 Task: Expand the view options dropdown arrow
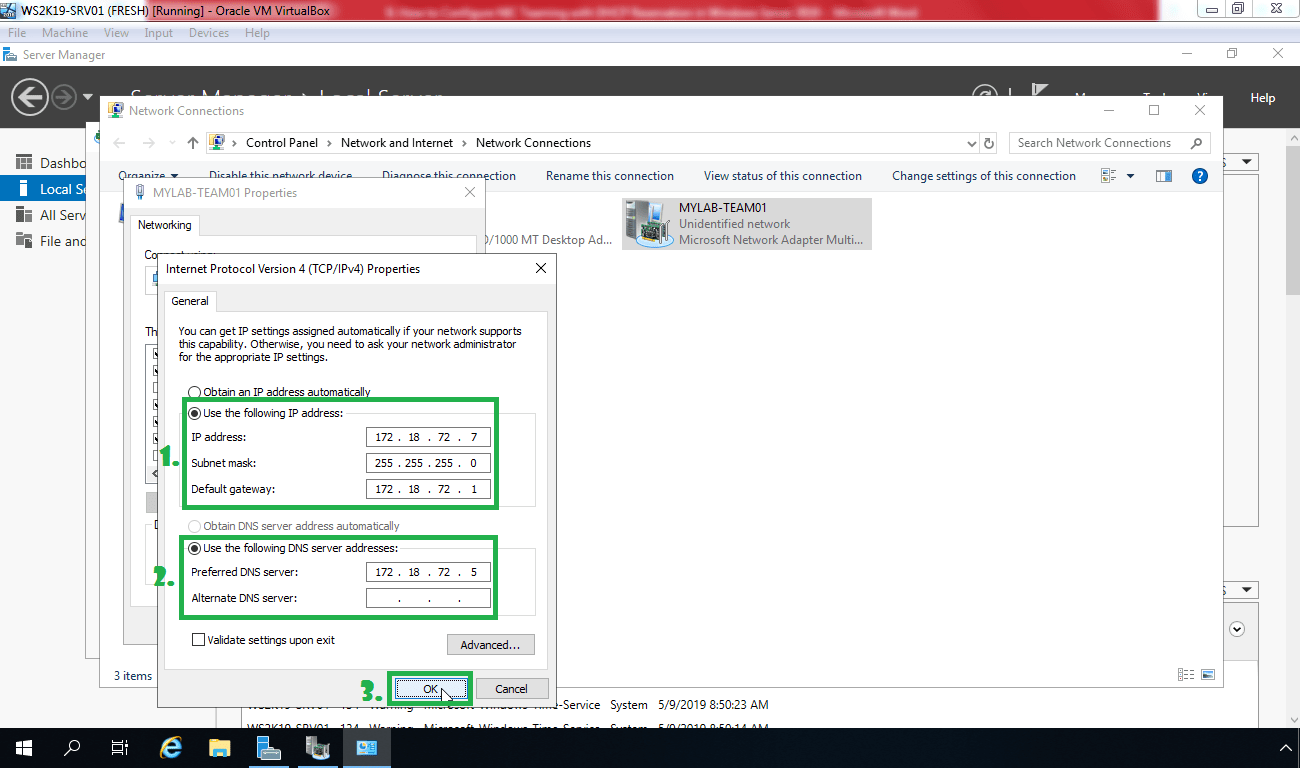1131,176
